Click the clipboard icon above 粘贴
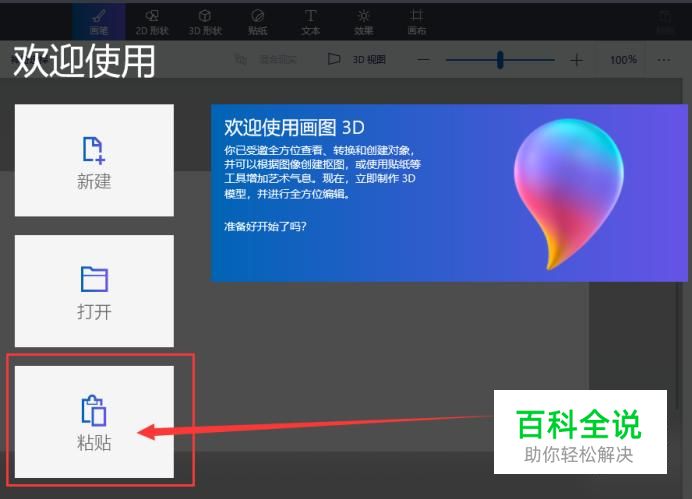Image resolution: width=692 pixels, height=499 pixels. click(x=94, y=410)
